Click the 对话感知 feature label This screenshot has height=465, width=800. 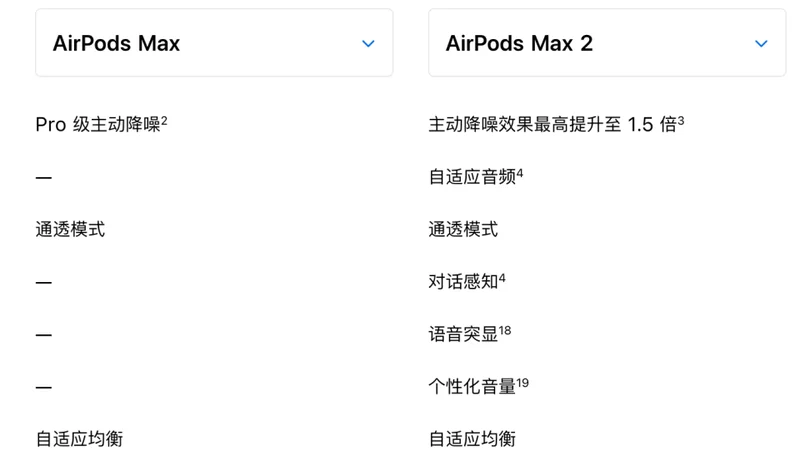[x=463, y=282]
